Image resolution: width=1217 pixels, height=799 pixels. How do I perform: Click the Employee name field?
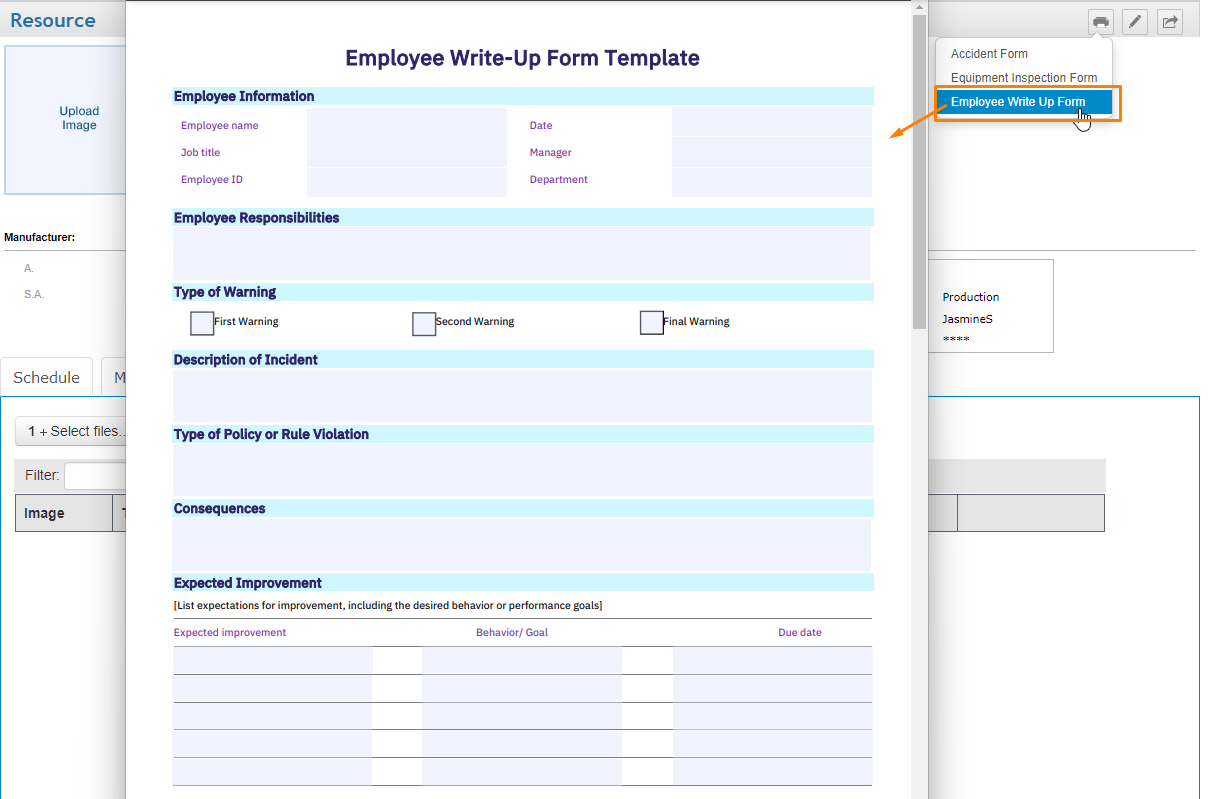click(x=407, y=123)
